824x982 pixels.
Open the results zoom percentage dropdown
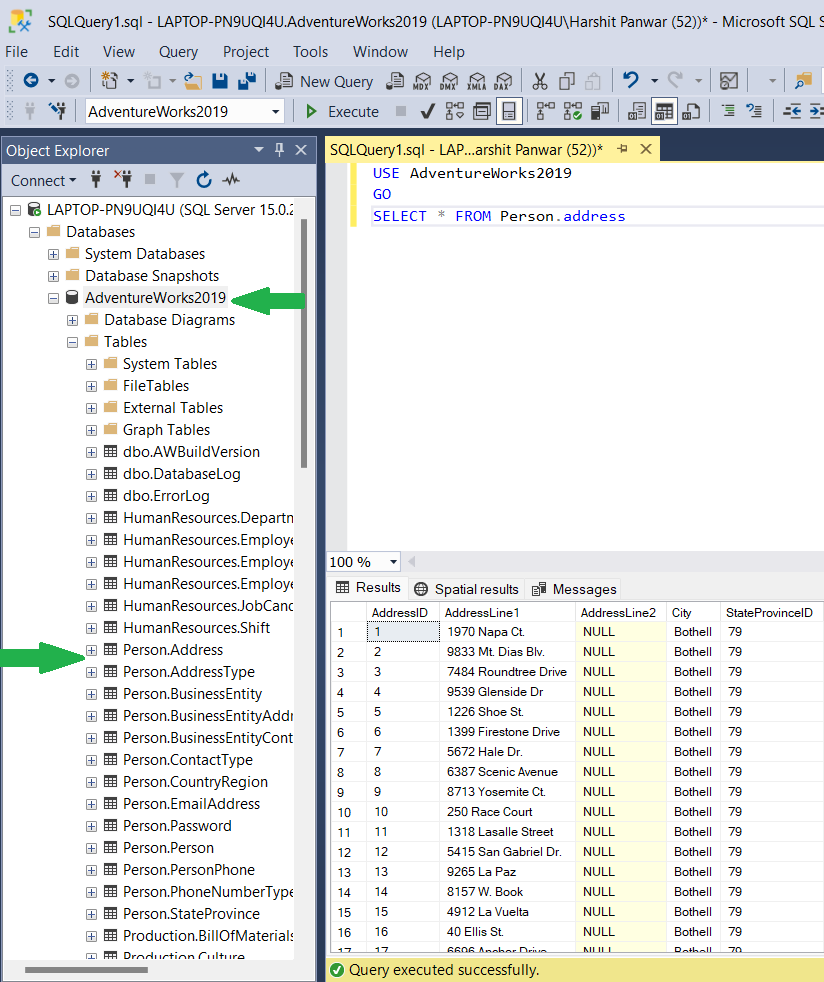pos(394,562)
